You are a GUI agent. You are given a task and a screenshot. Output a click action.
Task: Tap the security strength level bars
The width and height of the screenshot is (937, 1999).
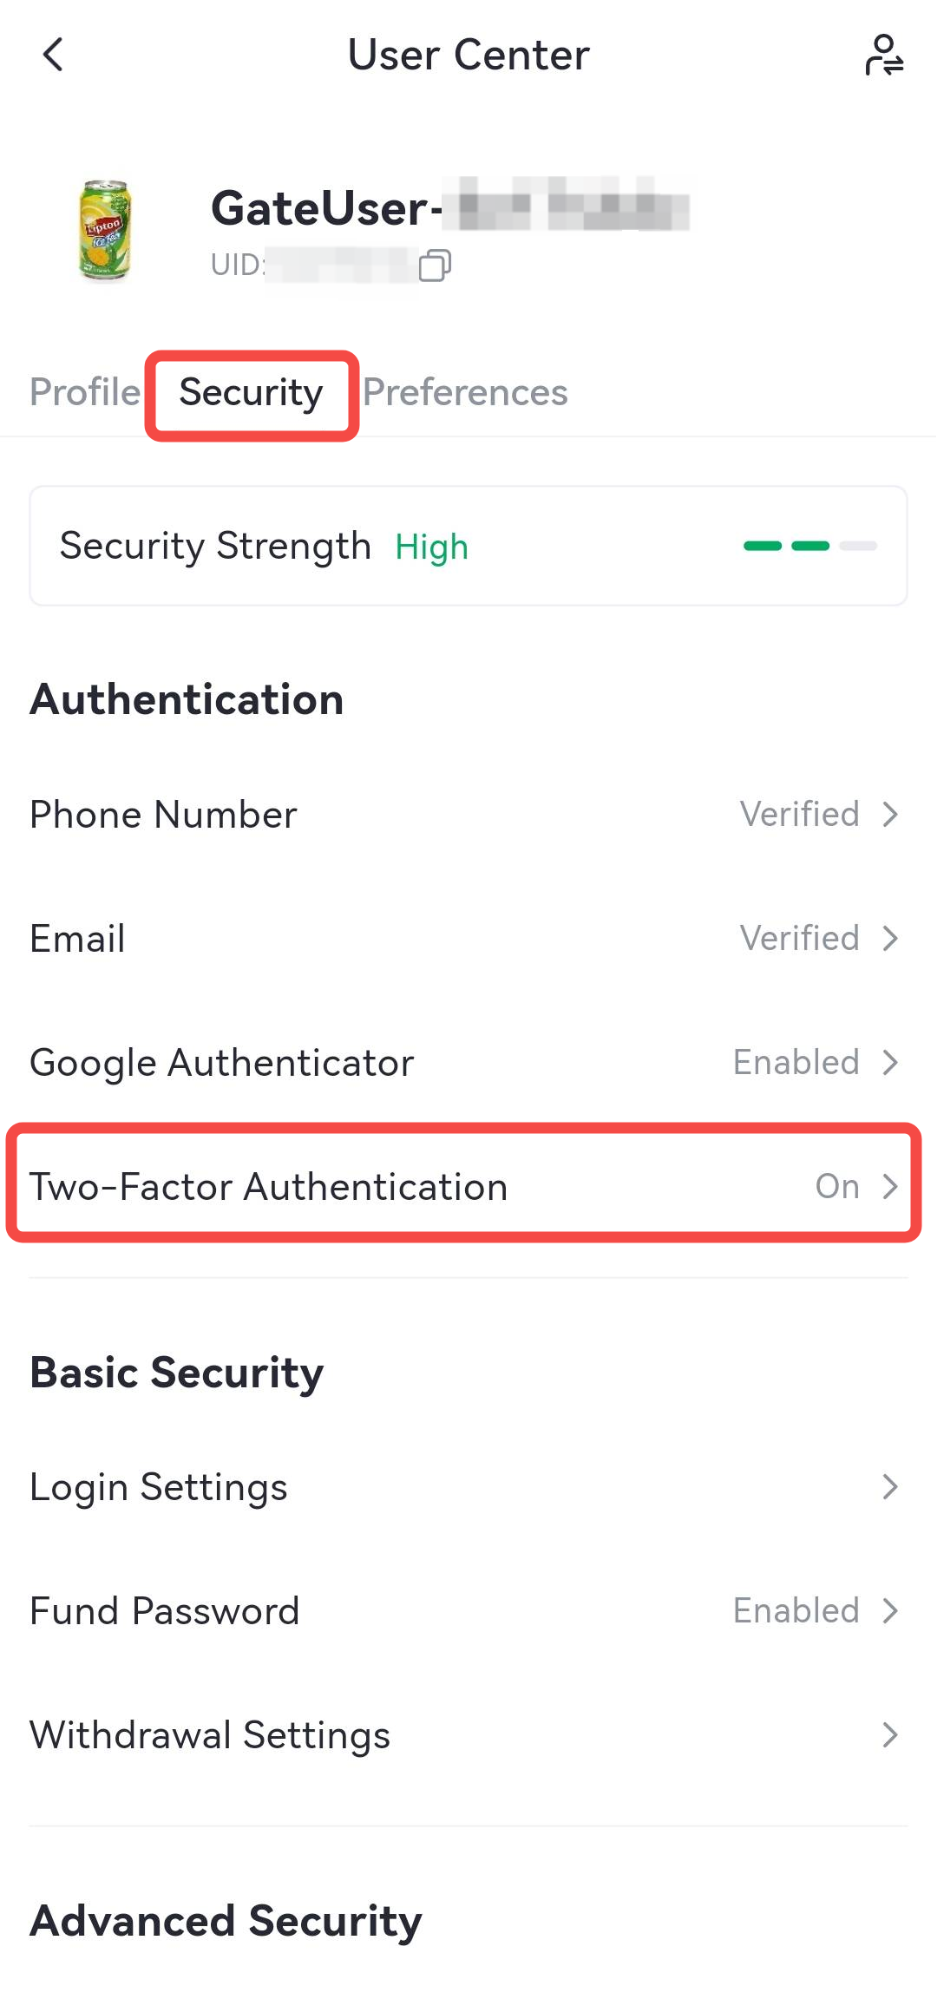point(810,546)
